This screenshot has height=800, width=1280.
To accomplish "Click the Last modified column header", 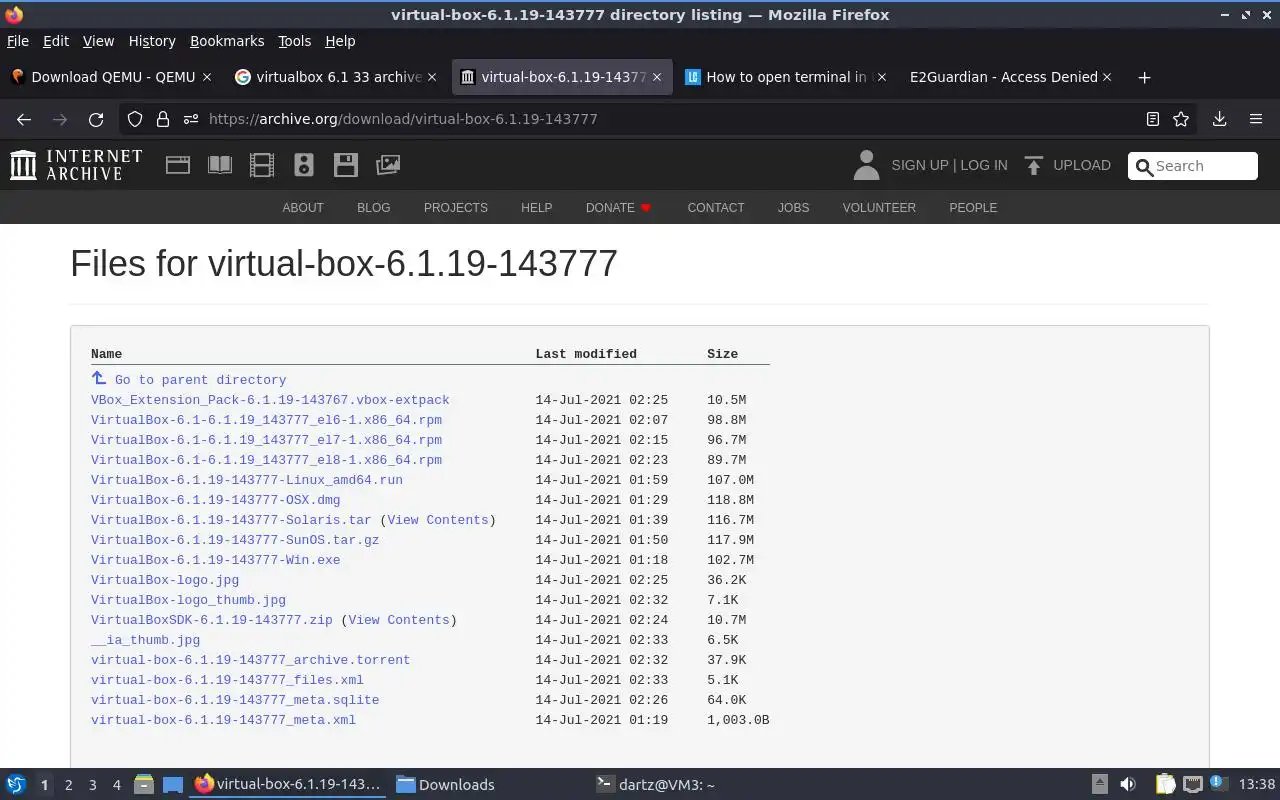I will coord(586,354).
